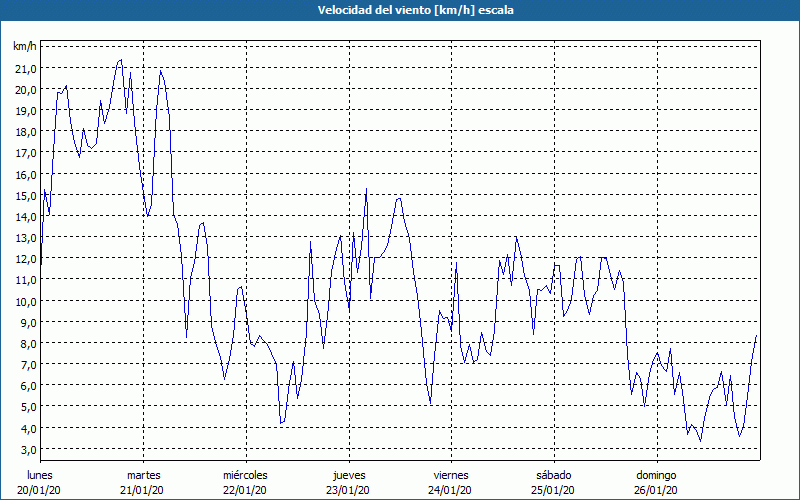
Task: Click the highest wind peak on Monday
Action: (121, 60)
